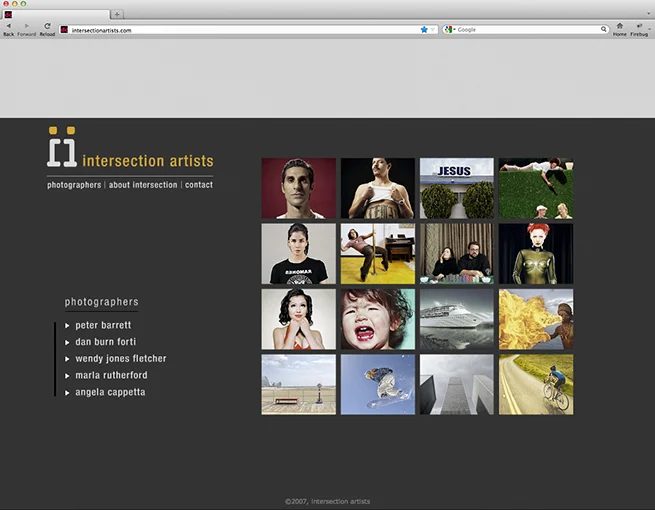Screen dimensions: 655x510
Task: View the woman in black t-shirt portrait
Action: pyautogui.click(x=299, y=254)
